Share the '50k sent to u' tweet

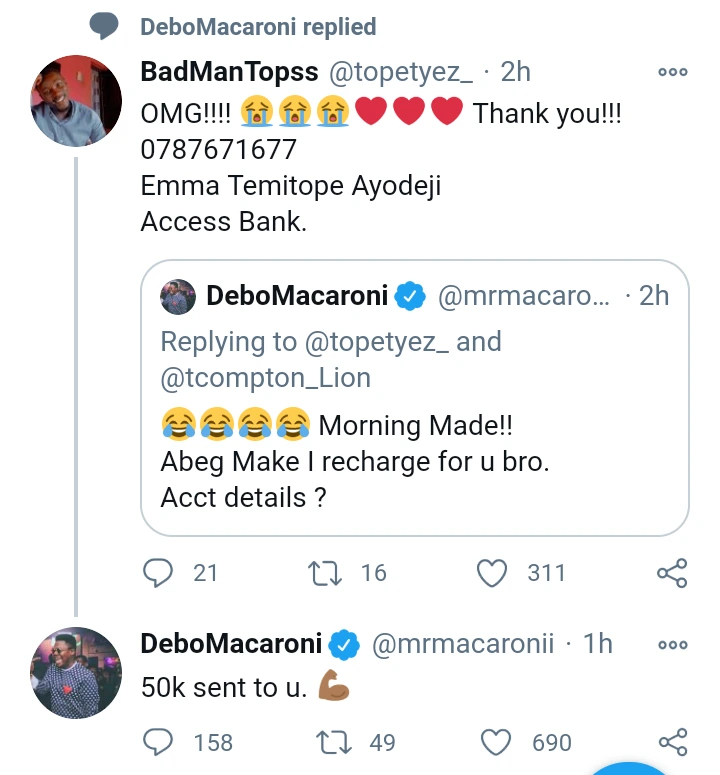tap(671, 742)
